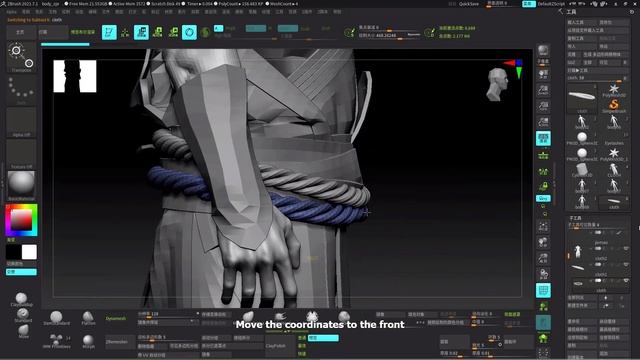Select the Standard brush
Screen dimensions: 640x360
pyautogui.click(x=23, y=315)
